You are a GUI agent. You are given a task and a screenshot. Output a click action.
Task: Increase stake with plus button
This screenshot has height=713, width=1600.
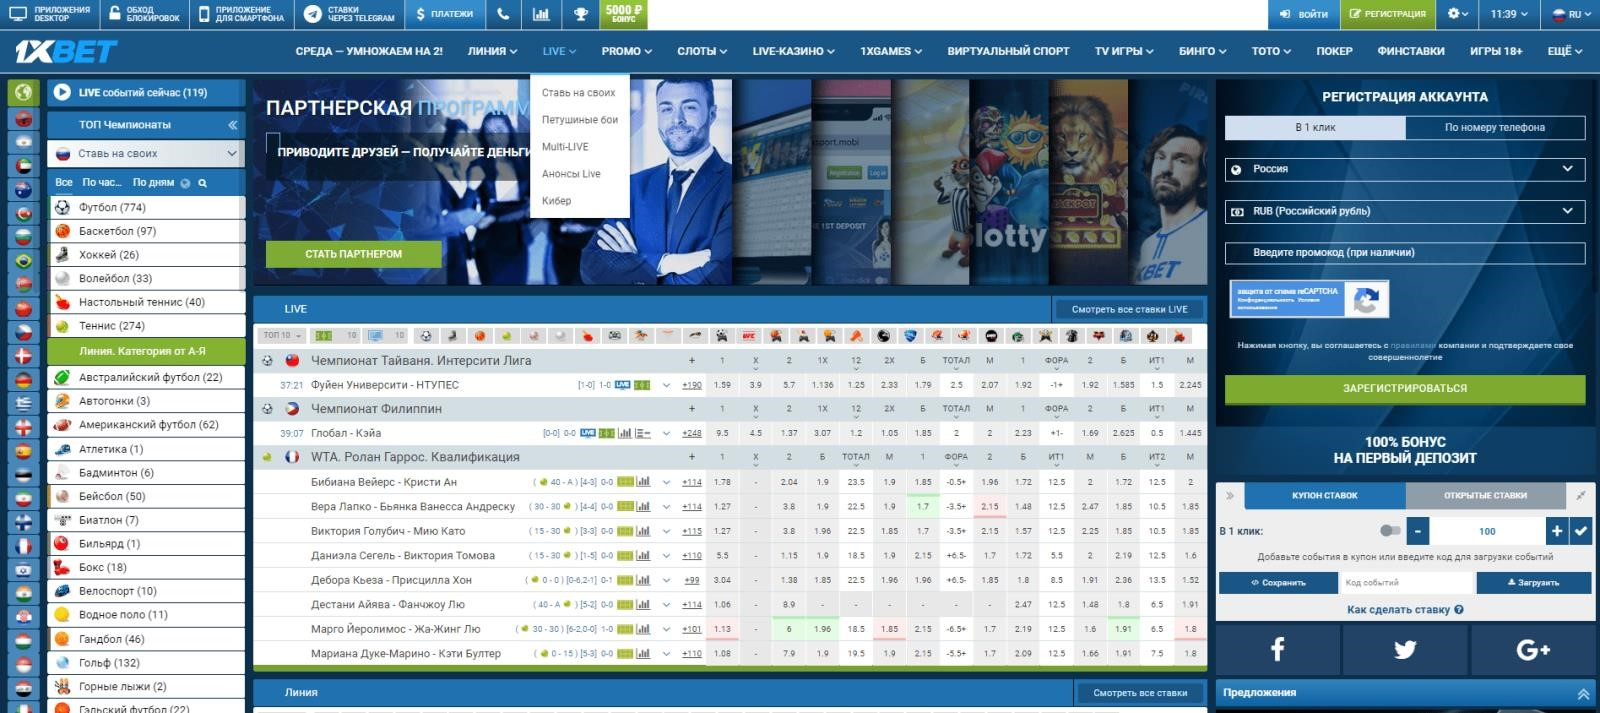click(1556, 531)
